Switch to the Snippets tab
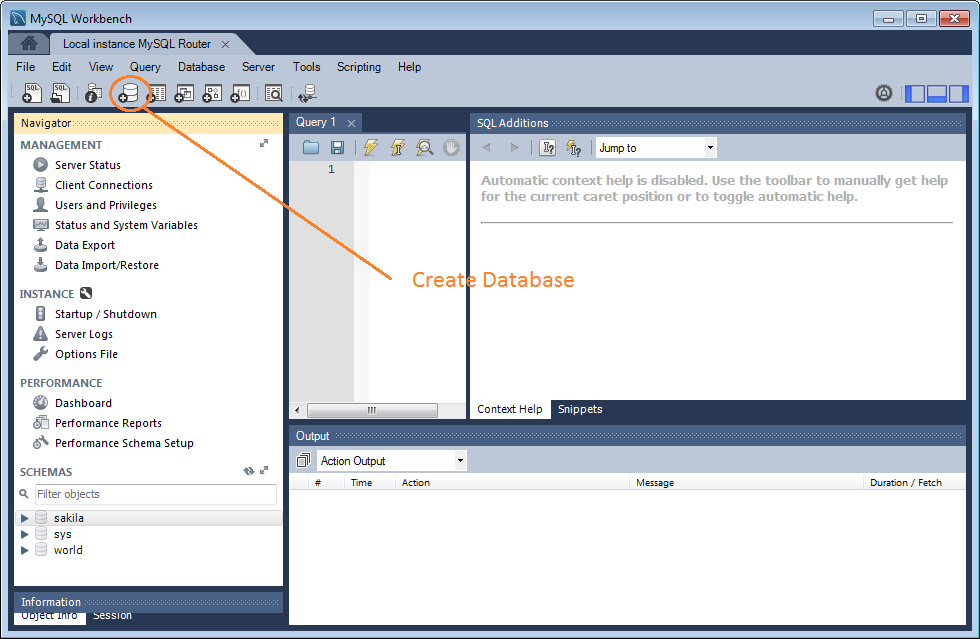The image size is (980, 639). (580, 409)
